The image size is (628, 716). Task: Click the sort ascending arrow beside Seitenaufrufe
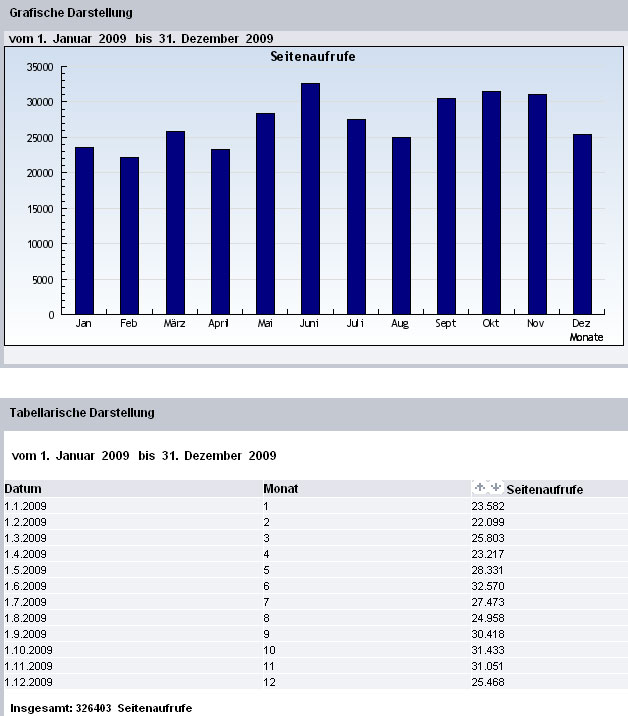(x=480, y=487)
